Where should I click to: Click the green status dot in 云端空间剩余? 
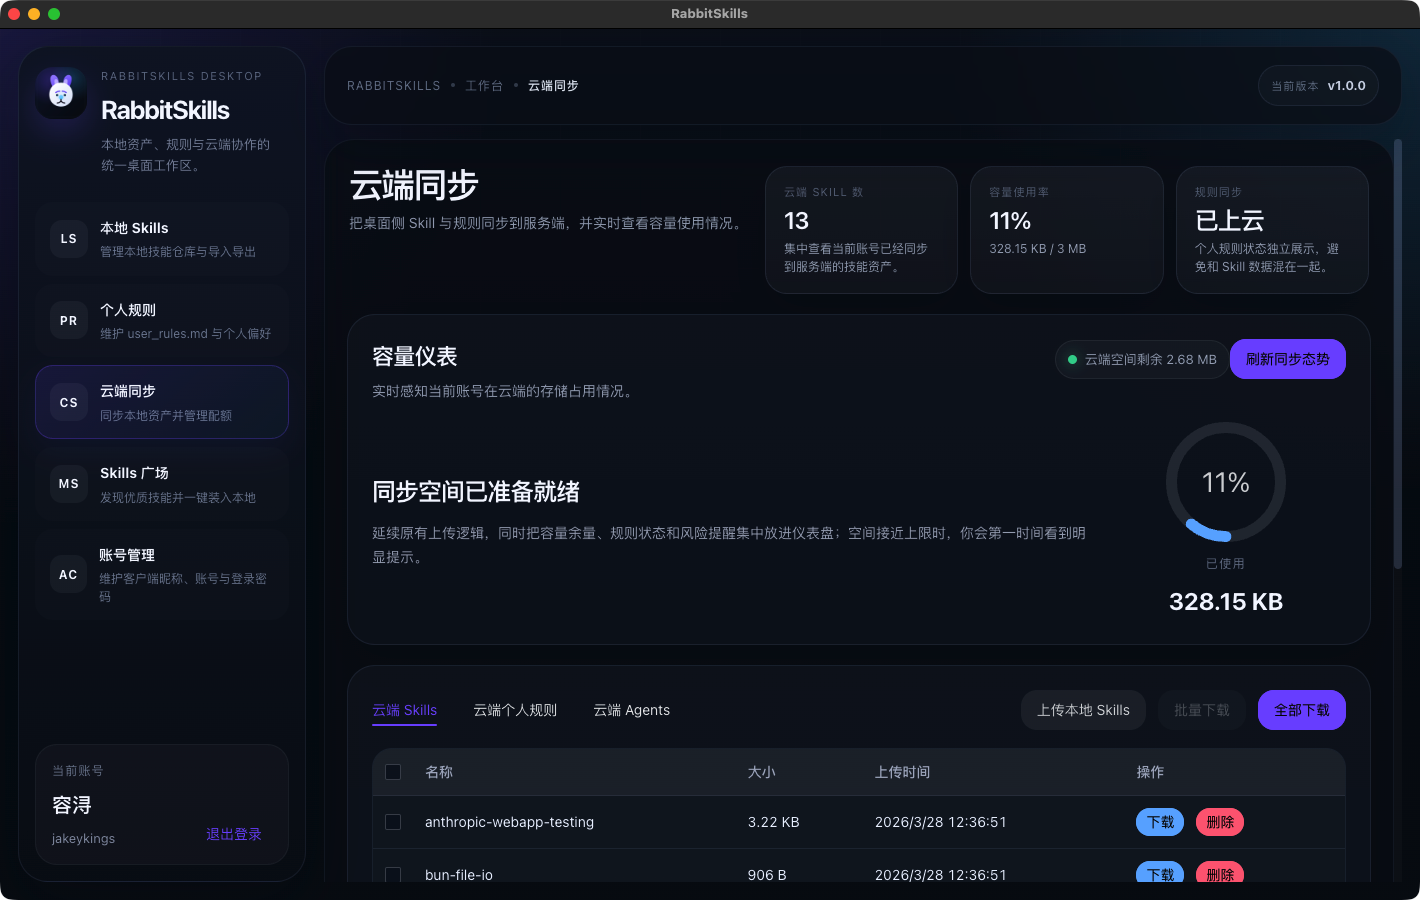click(x=1072, y=360)
